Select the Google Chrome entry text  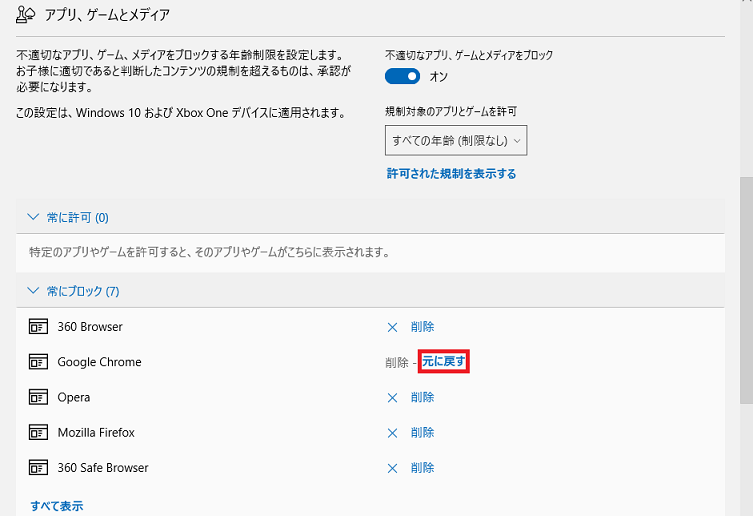click(99, 362)
